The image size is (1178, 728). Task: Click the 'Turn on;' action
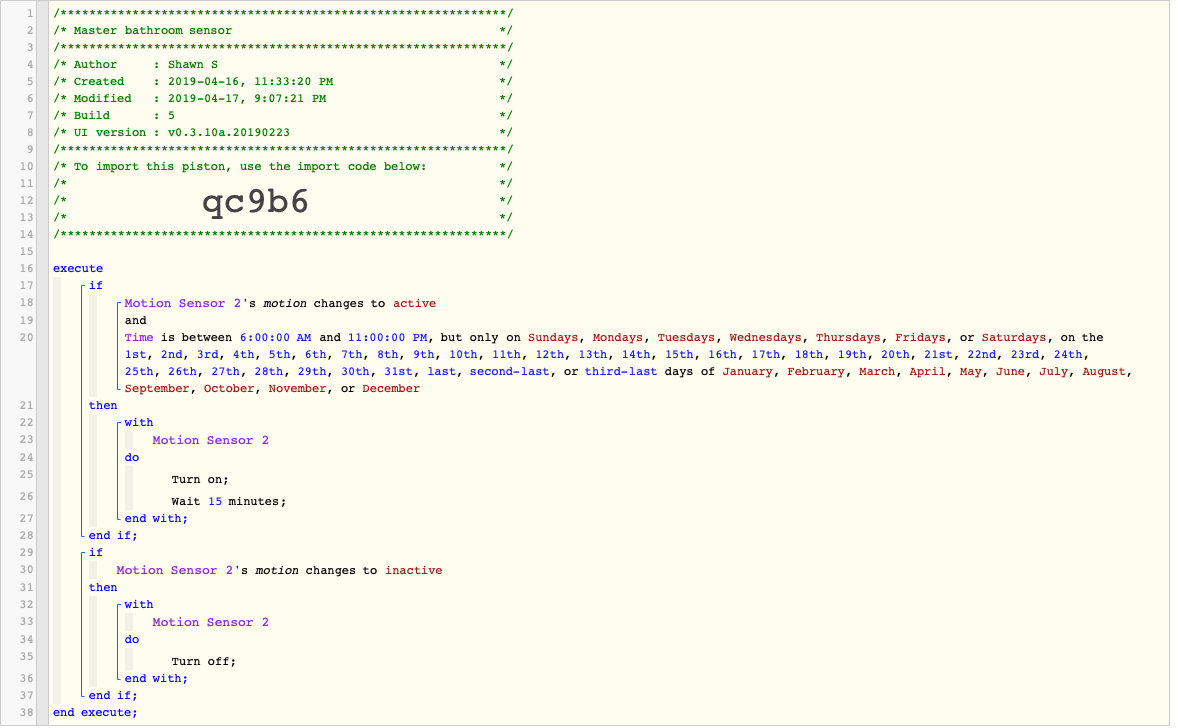tap(200, 479)
